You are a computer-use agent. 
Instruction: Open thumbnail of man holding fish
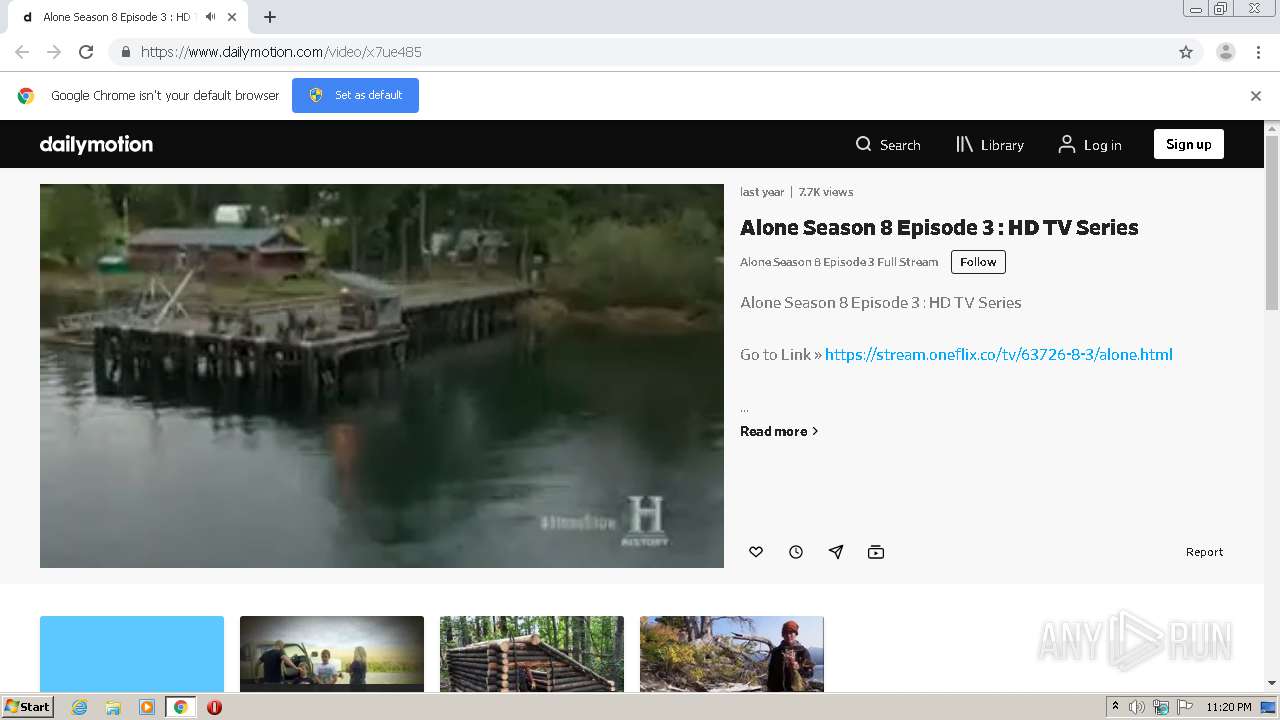pyautogui.click(x=732, y=653)
